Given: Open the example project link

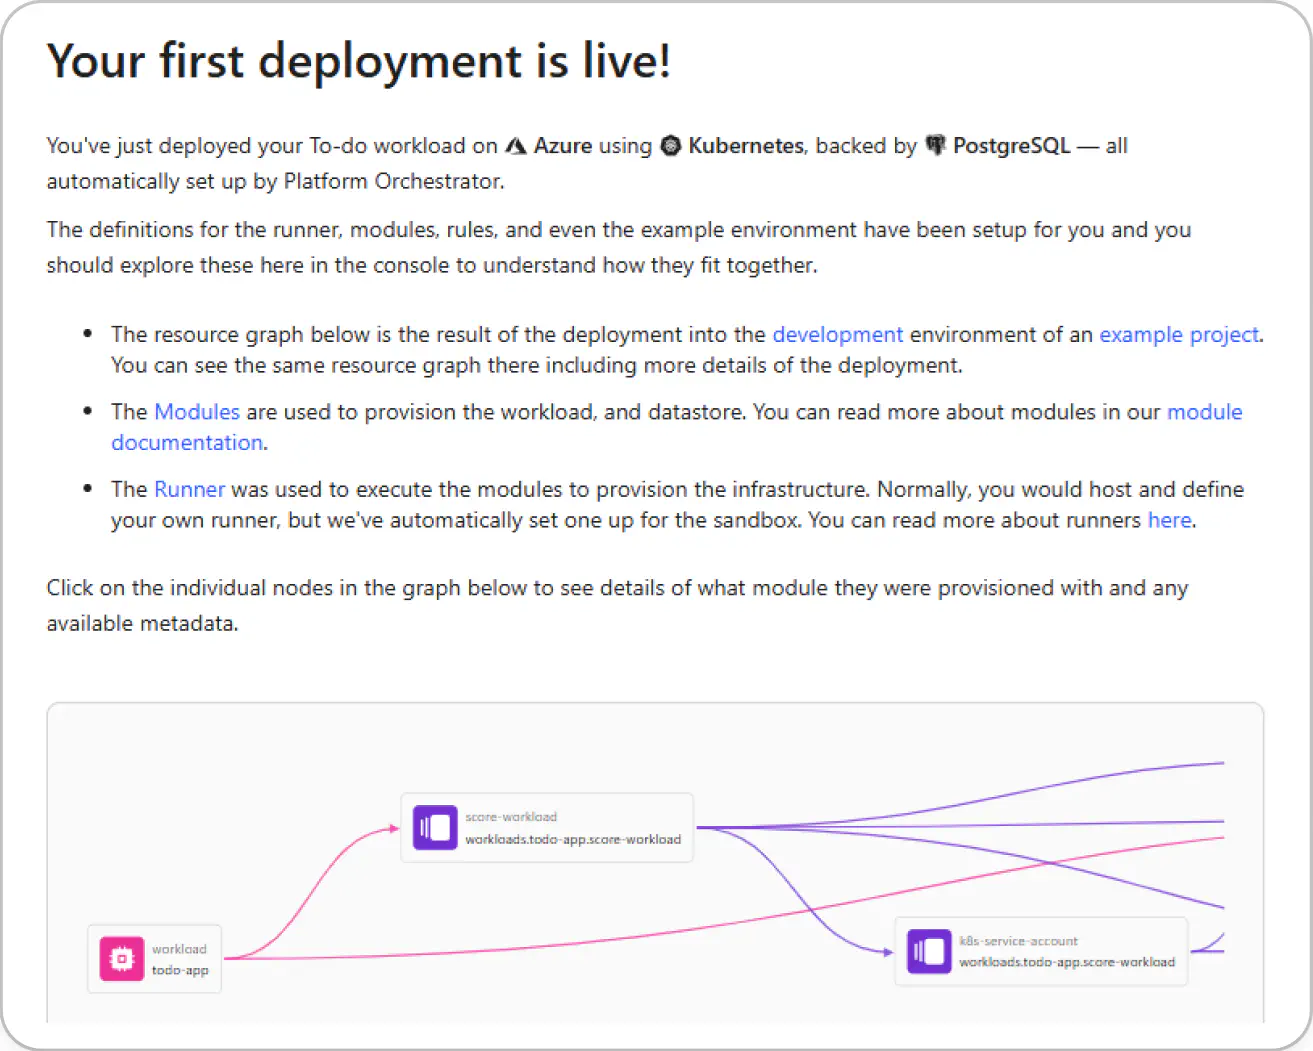Looking at the screenshot, I should tap(1178, 334).
